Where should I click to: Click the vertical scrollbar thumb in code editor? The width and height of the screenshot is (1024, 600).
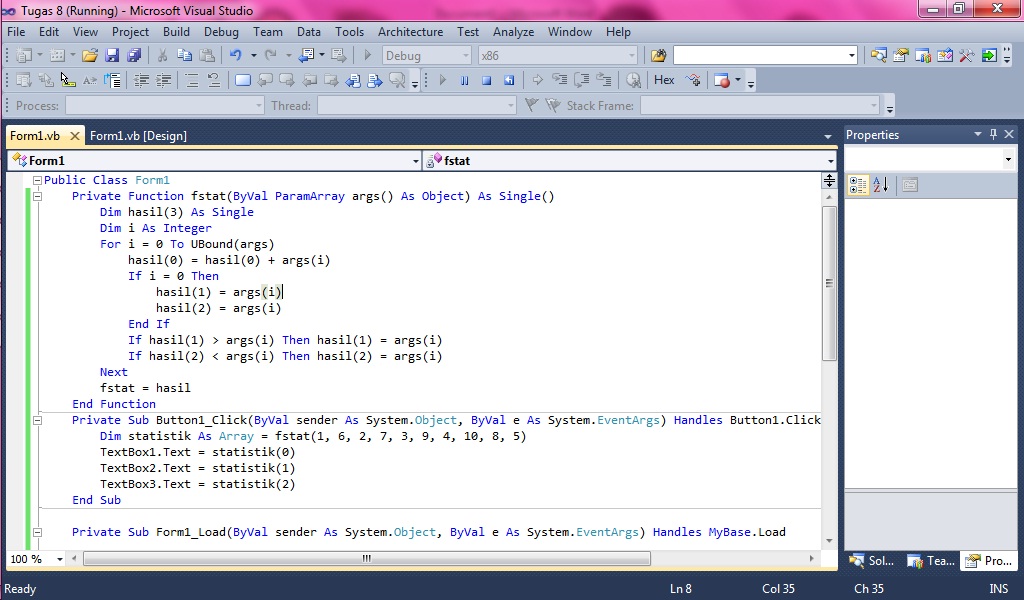coord(829,283)
